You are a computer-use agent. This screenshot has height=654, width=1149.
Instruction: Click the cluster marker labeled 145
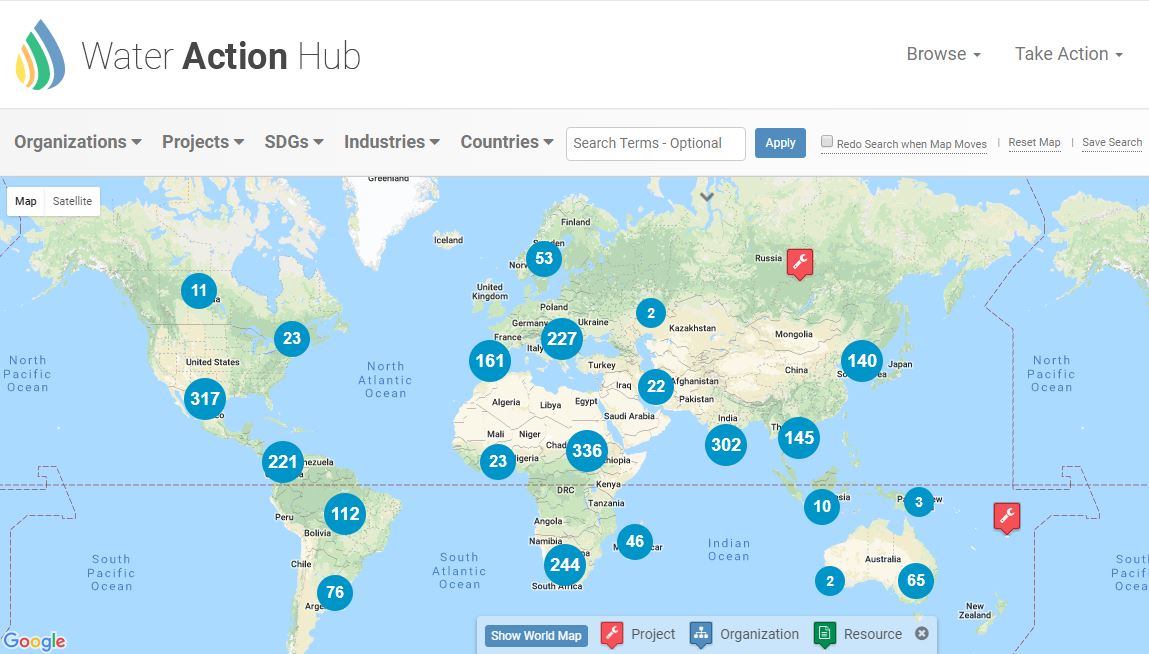(x=799, y=438)
